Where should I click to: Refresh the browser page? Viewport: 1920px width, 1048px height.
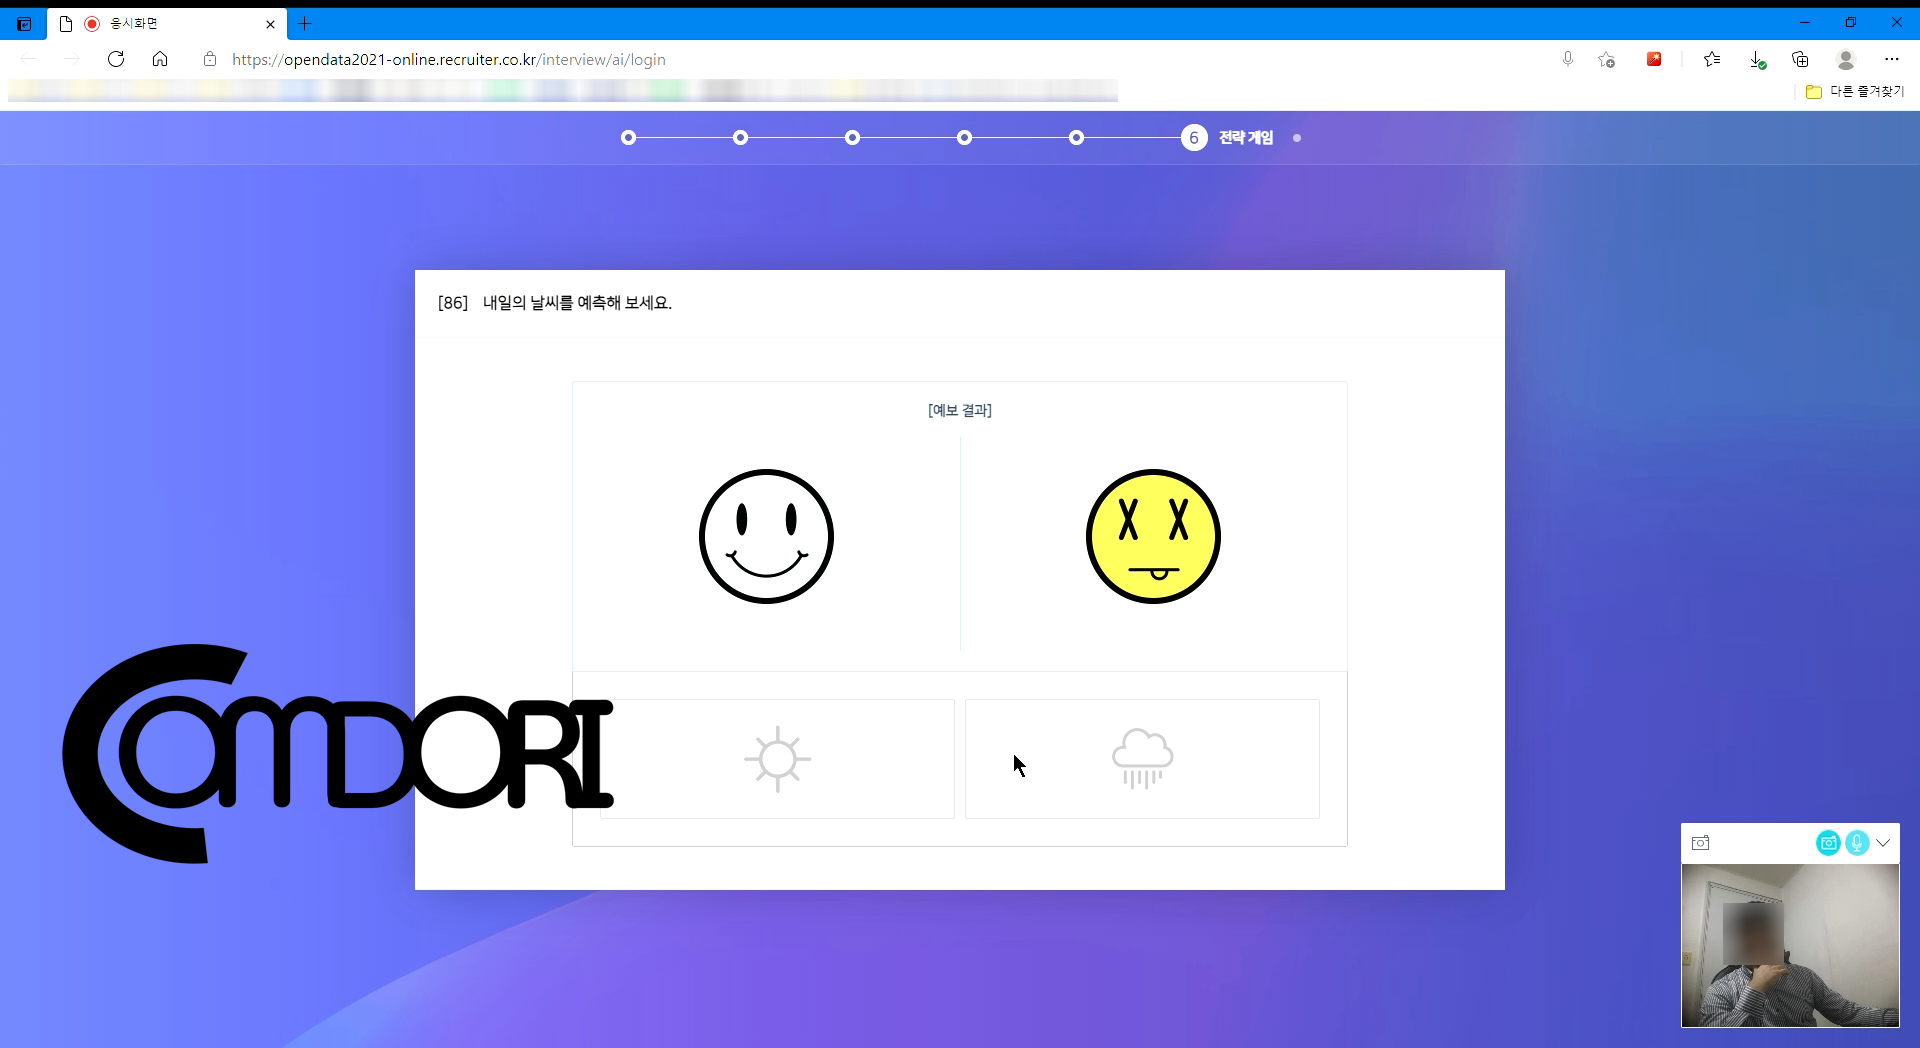tap(116, 59)
